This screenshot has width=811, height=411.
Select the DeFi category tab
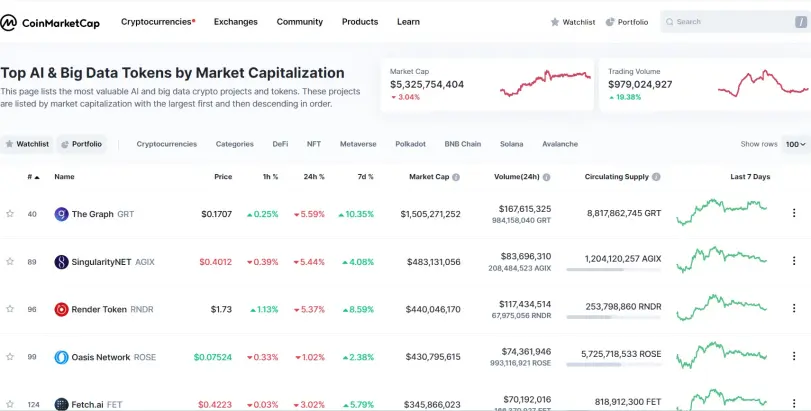280,144
